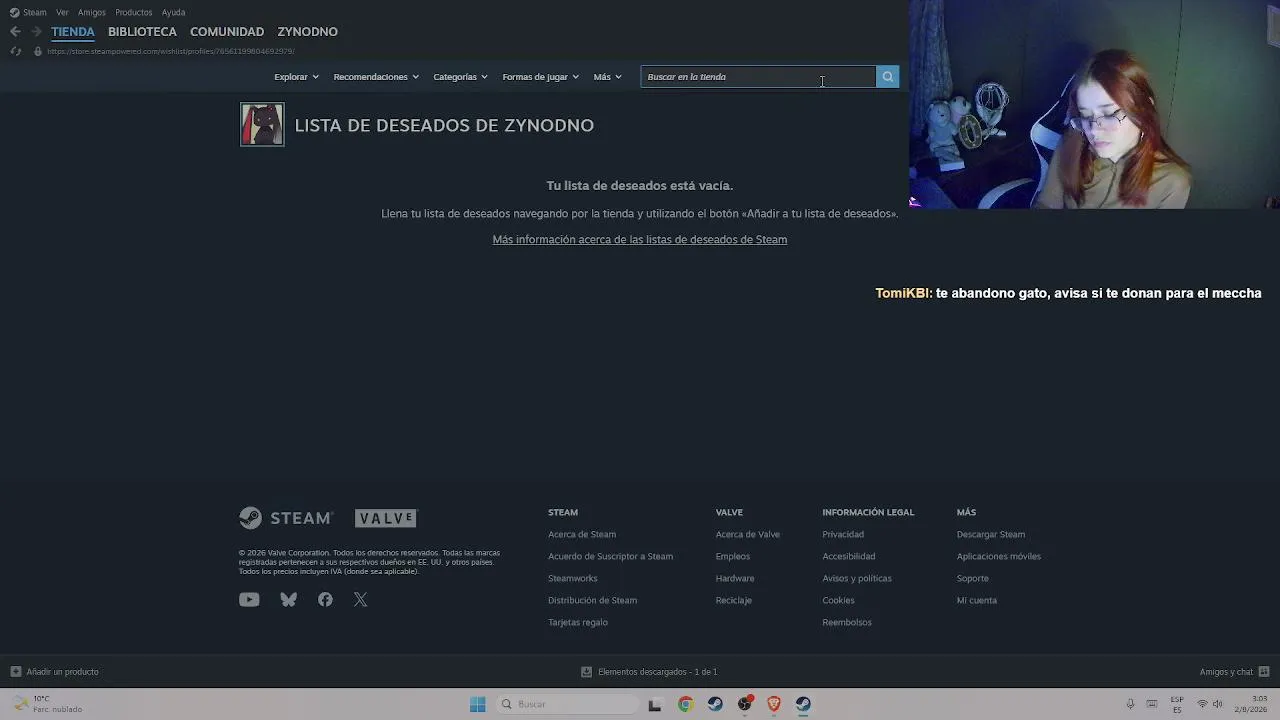Open the Ayuda menu
Image resolution: width=1280 pixels, height=720 pixels.
click(174, 12)
